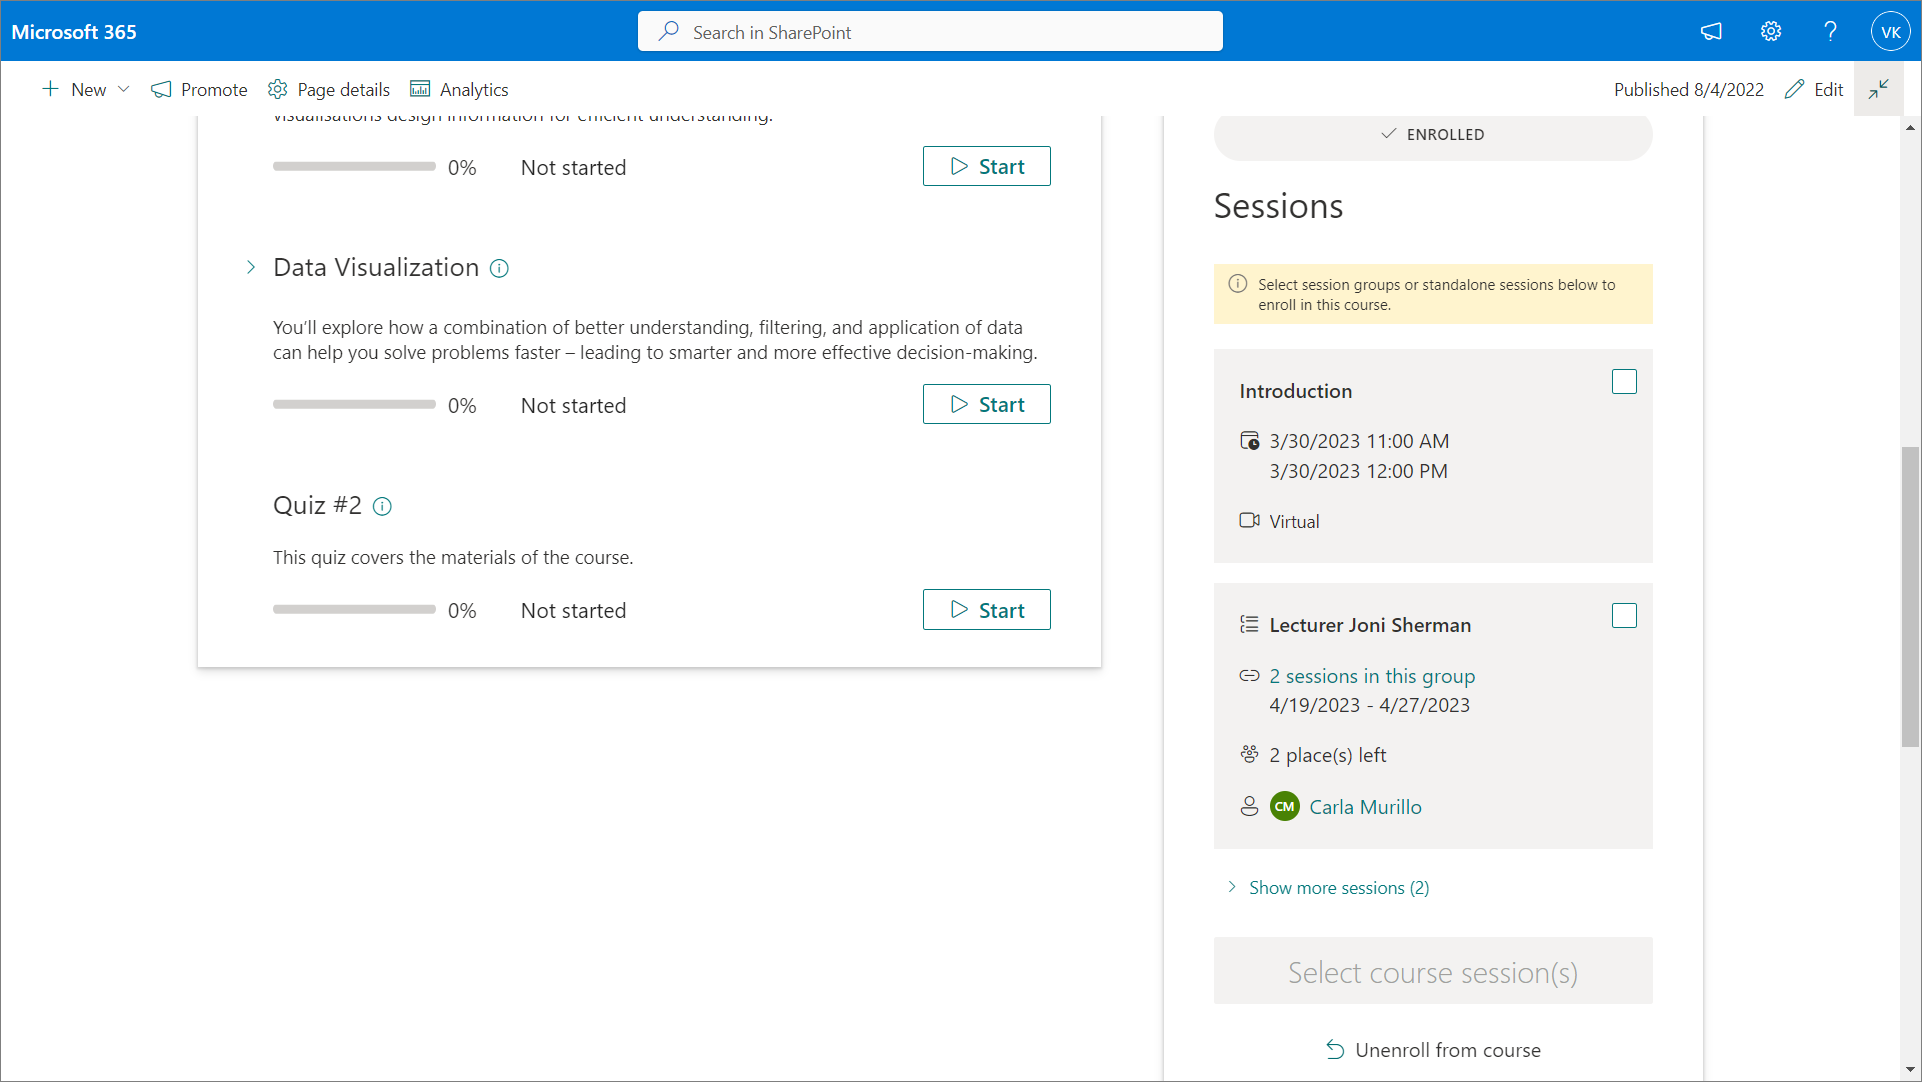Click the page vertical scrollbar thumb
Viewport: 1922px width, 1082px height.
pyautogui.click(x=1910, y=597)
